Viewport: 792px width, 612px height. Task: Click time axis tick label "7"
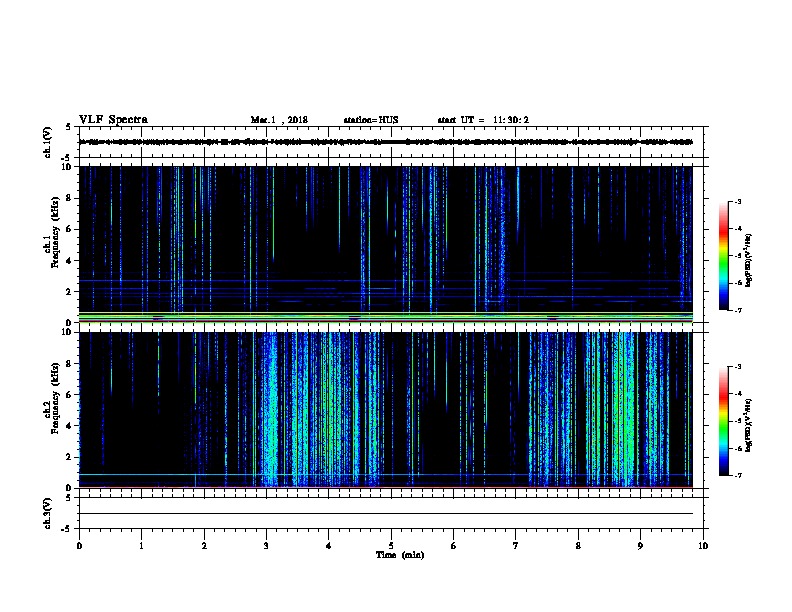tap(516, 546)
